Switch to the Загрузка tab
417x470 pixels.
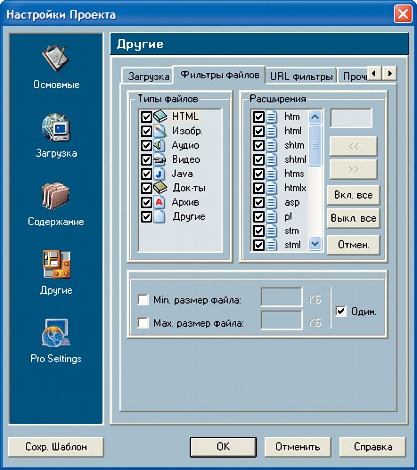(x=148, y=76)
